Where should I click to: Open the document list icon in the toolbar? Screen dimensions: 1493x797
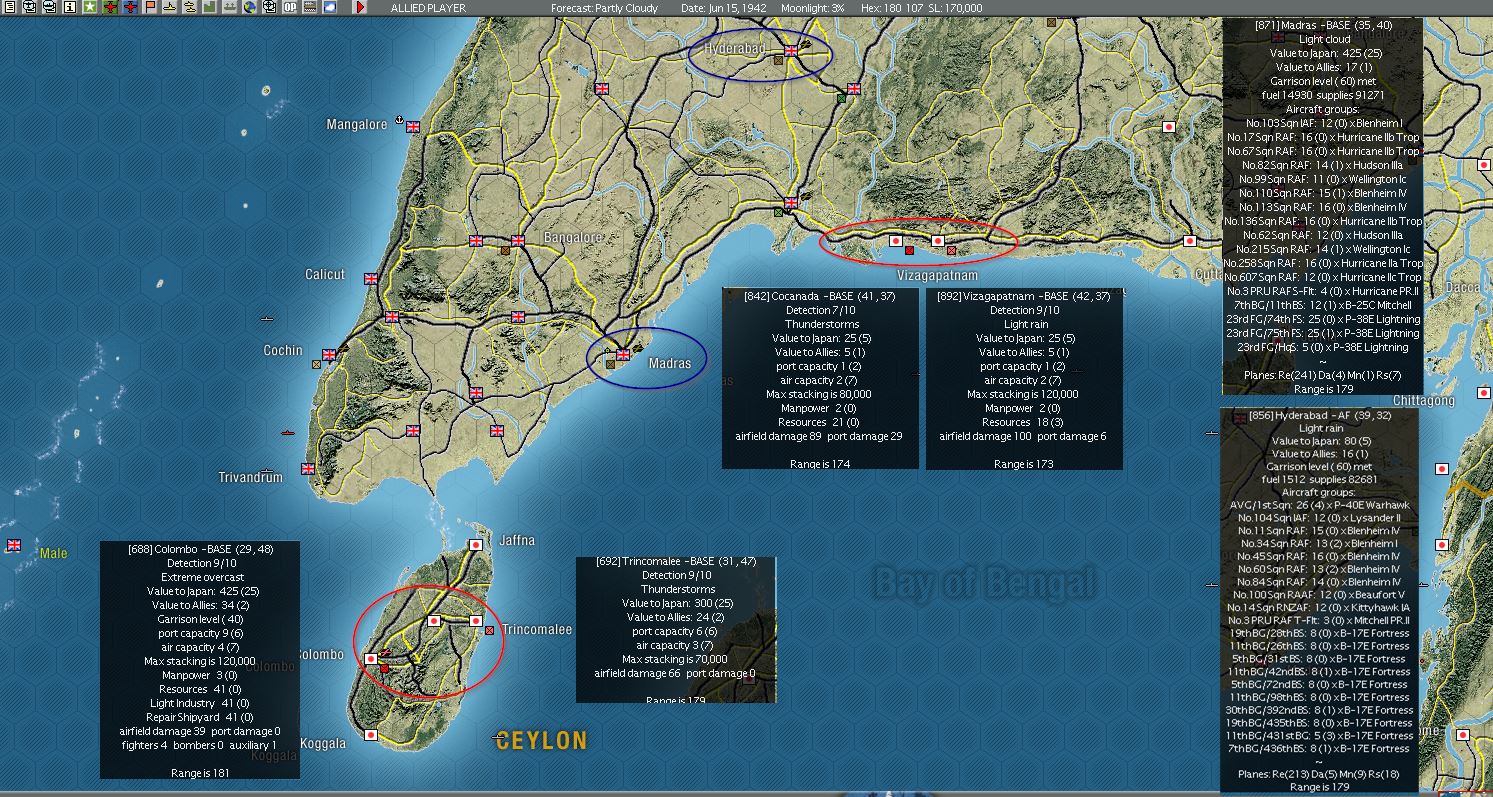click(9, 7)
